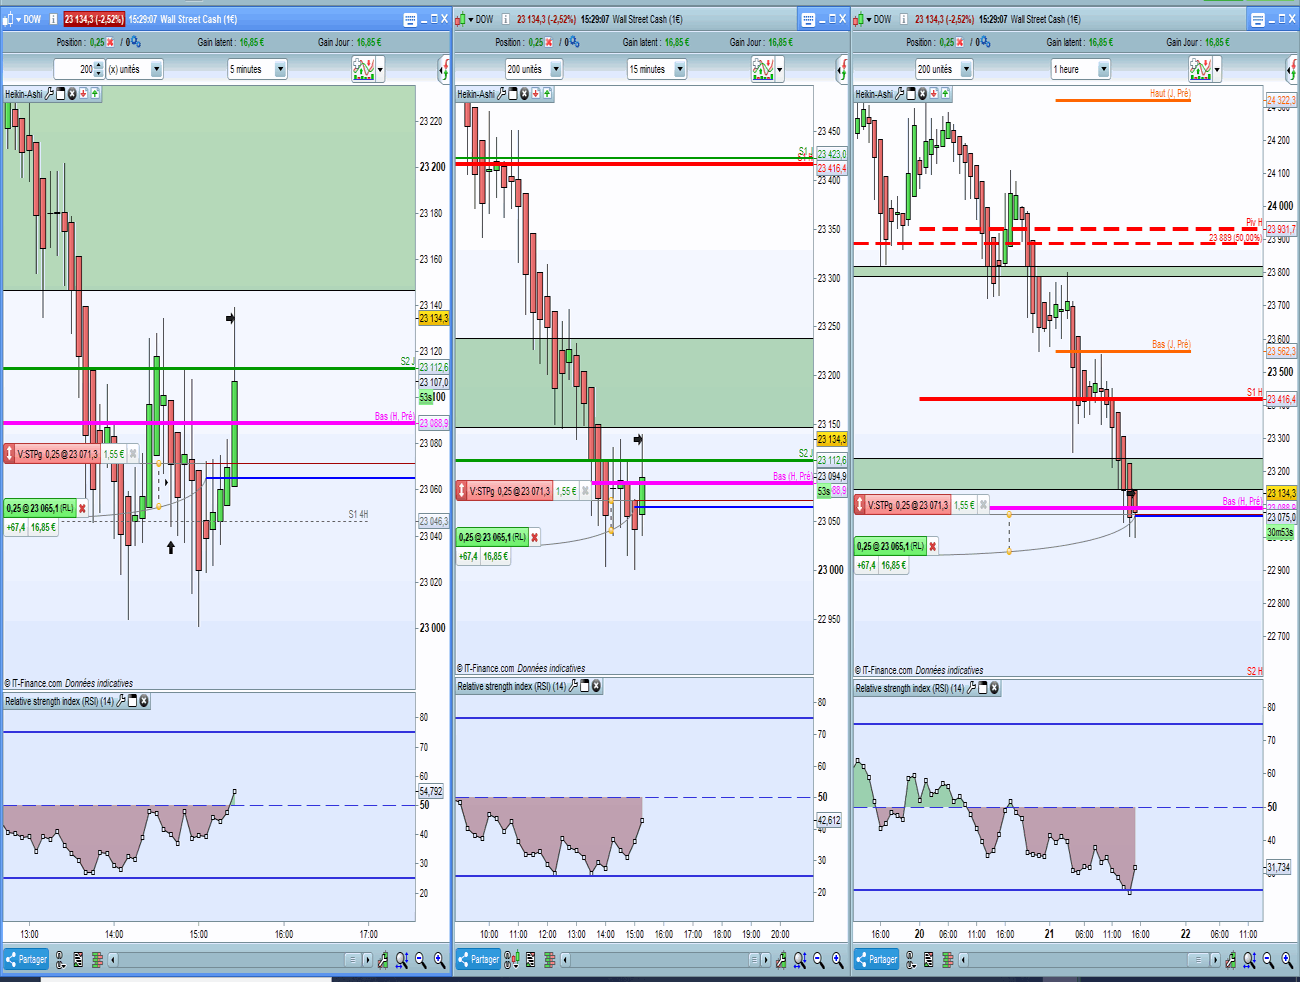Open Heikin-Ashi settings wrench in 5-minute chart
Screen dimensions: 1300x982
[49, 94]
